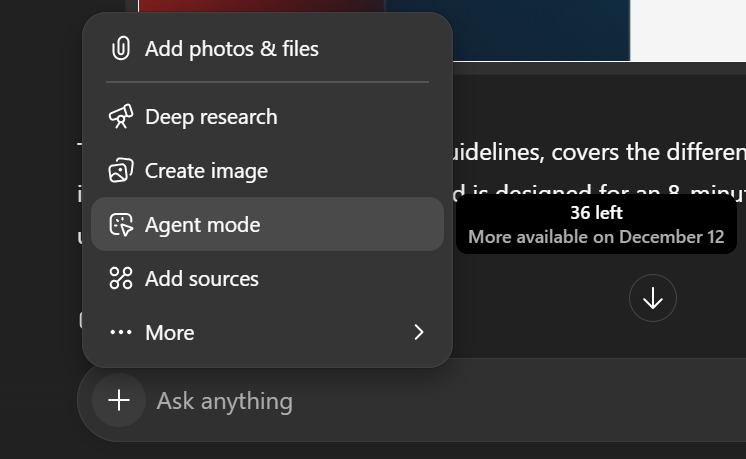Click the plus icon in the message composer

click(x=118, y=401)
